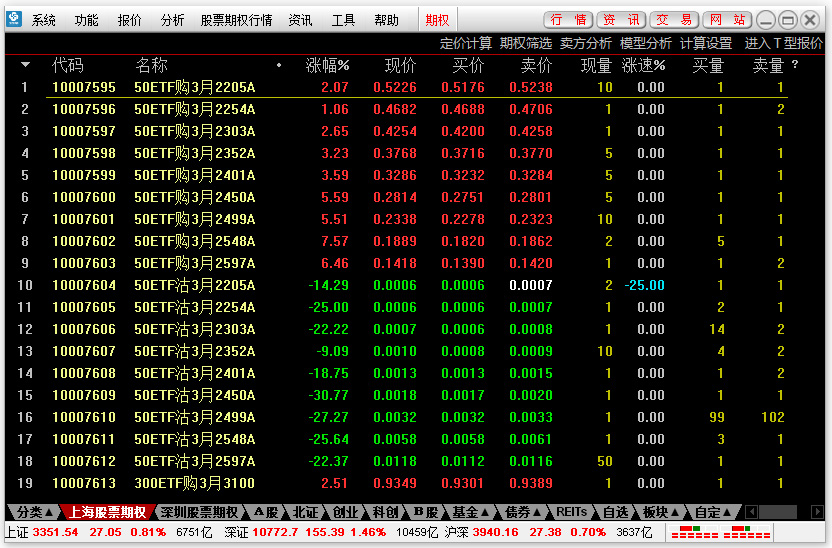Open the 股票期权行情 menu
The image size is (832, 548).
236,20
